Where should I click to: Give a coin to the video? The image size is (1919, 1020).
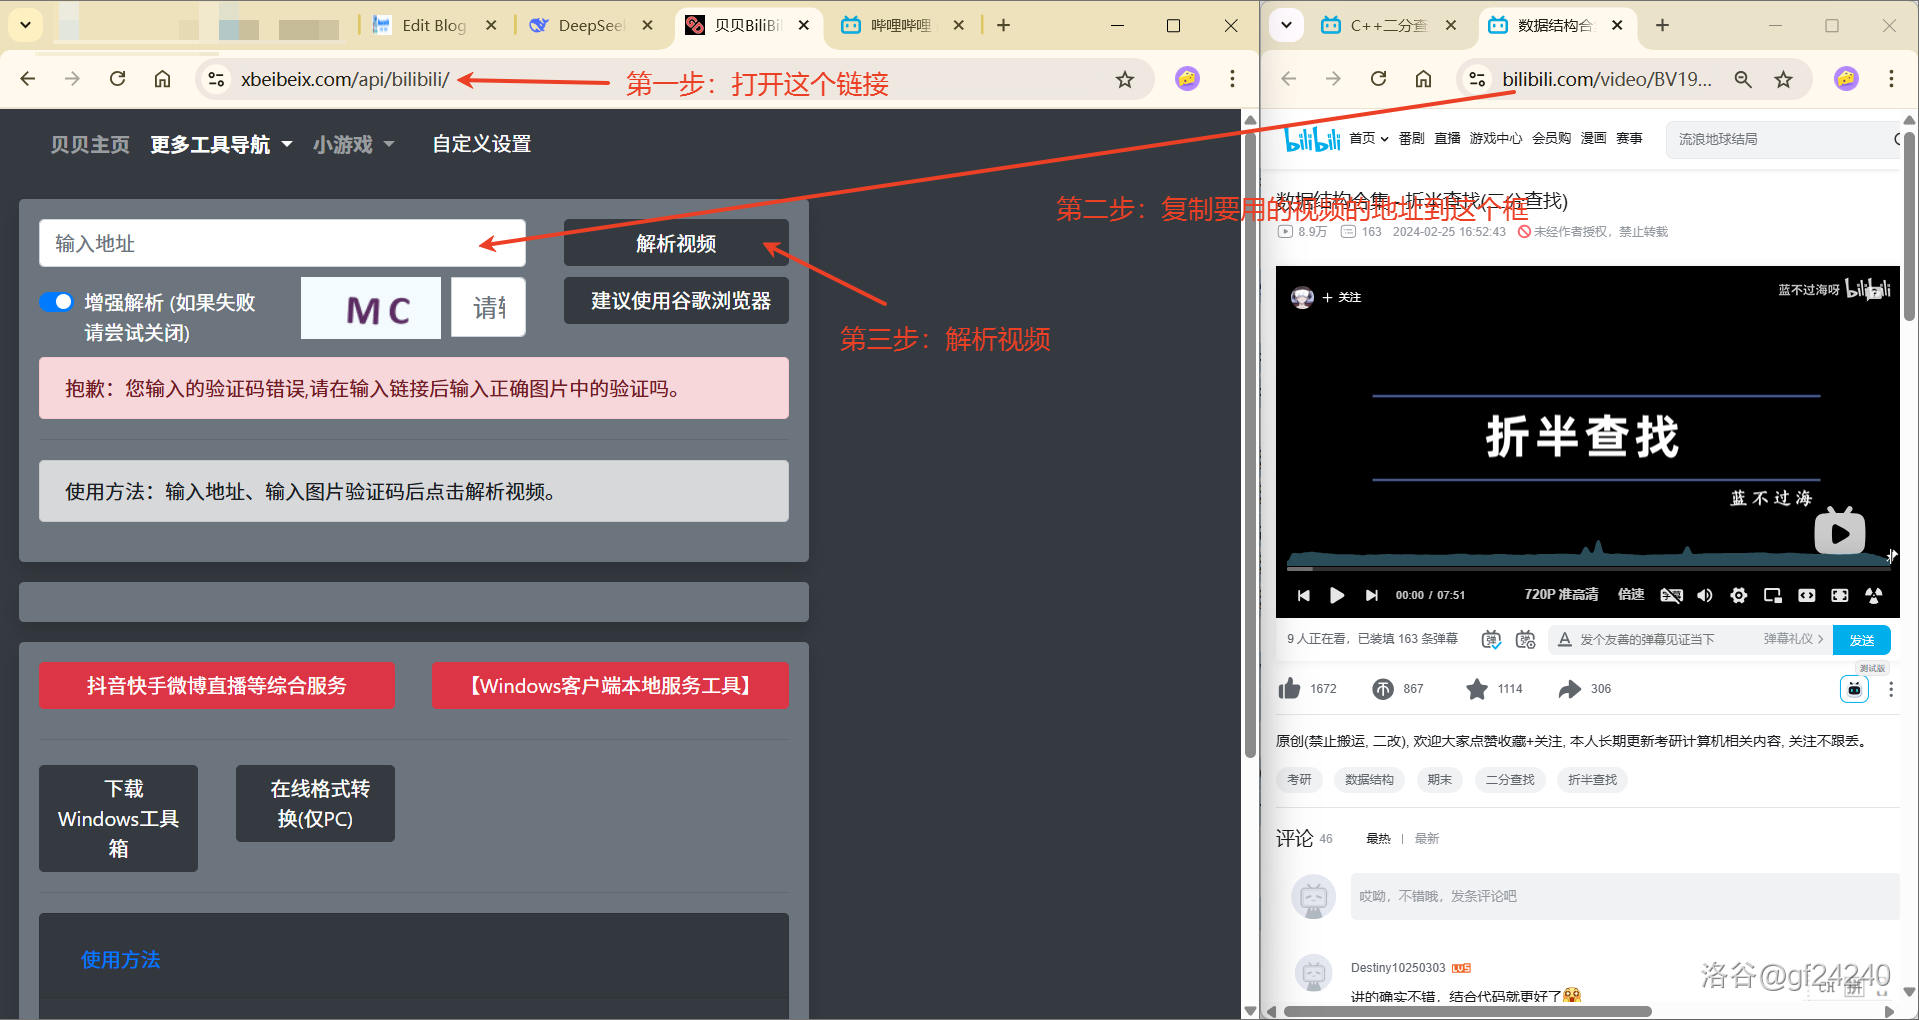click(x=1383, y=688)
